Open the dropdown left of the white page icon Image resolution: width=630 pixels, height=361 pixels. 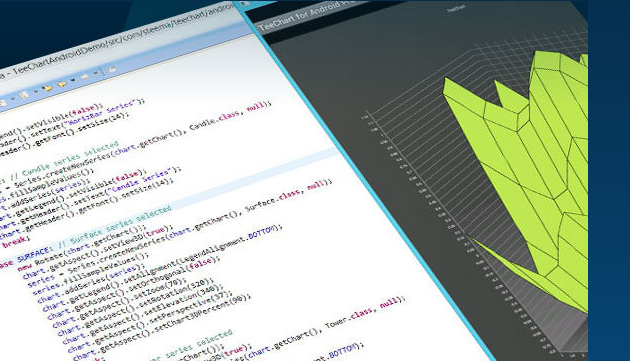[x=12, y=98]
